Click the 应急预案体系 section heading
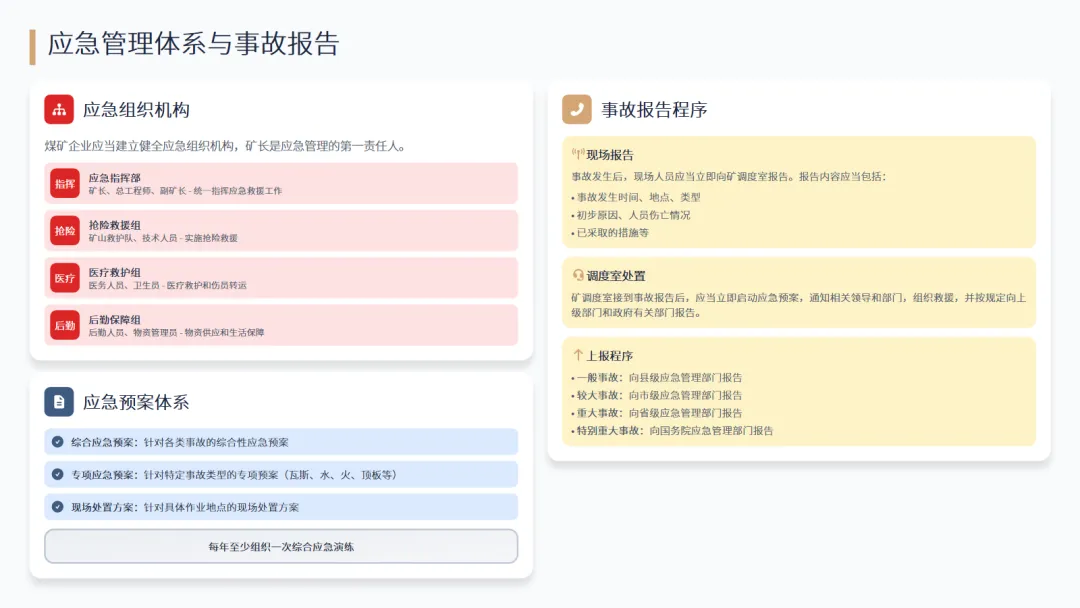Screen dimensions: 1080x608 tap(136, 403)
